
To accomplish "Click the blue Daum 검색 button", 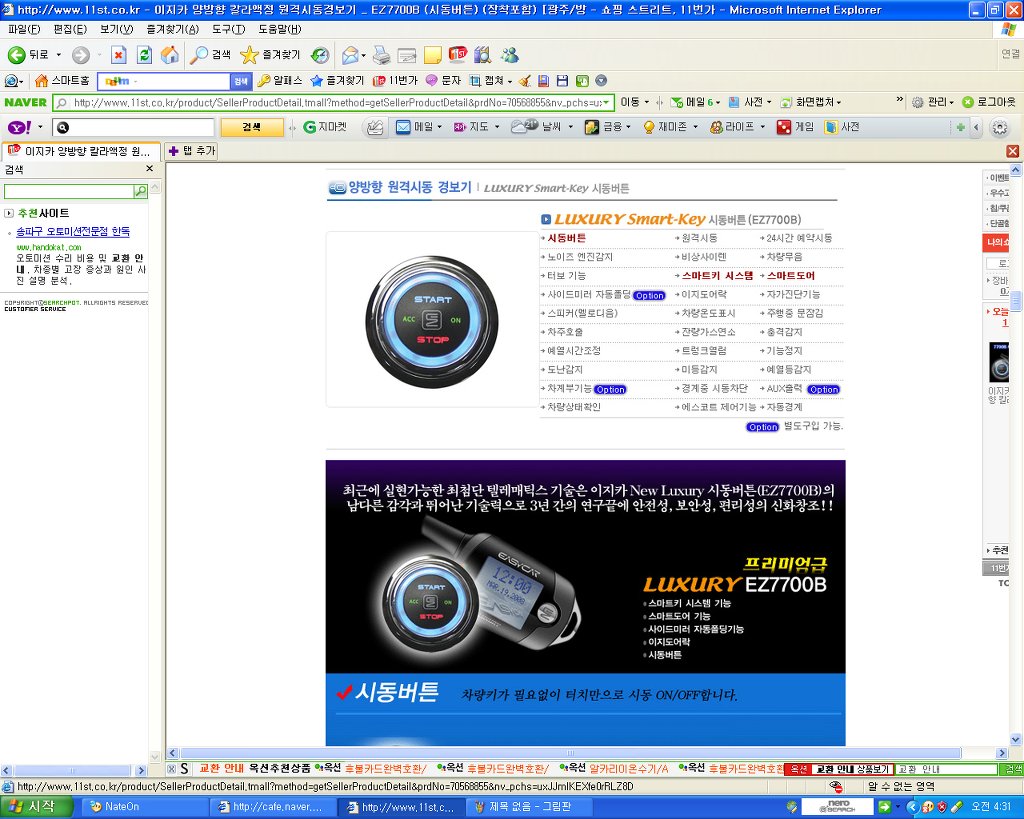I will pos(240,80).
